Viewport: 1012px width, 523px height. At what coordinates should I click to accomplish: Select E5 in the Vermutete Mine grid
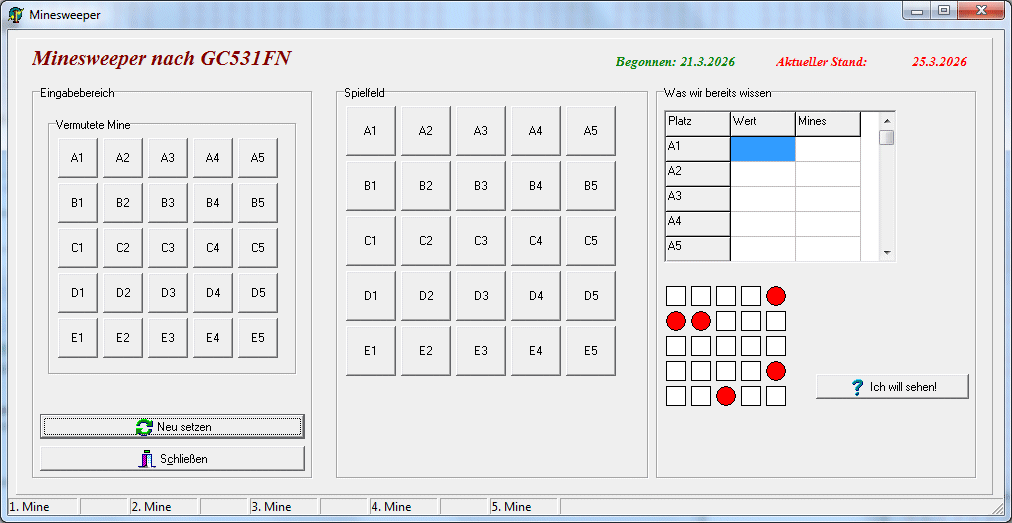[257, 338]
